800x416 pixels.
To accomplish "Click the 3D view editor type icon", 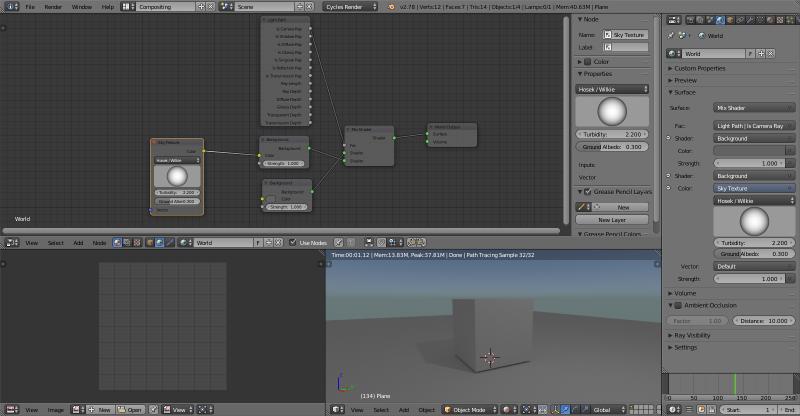I will point(336,410).
